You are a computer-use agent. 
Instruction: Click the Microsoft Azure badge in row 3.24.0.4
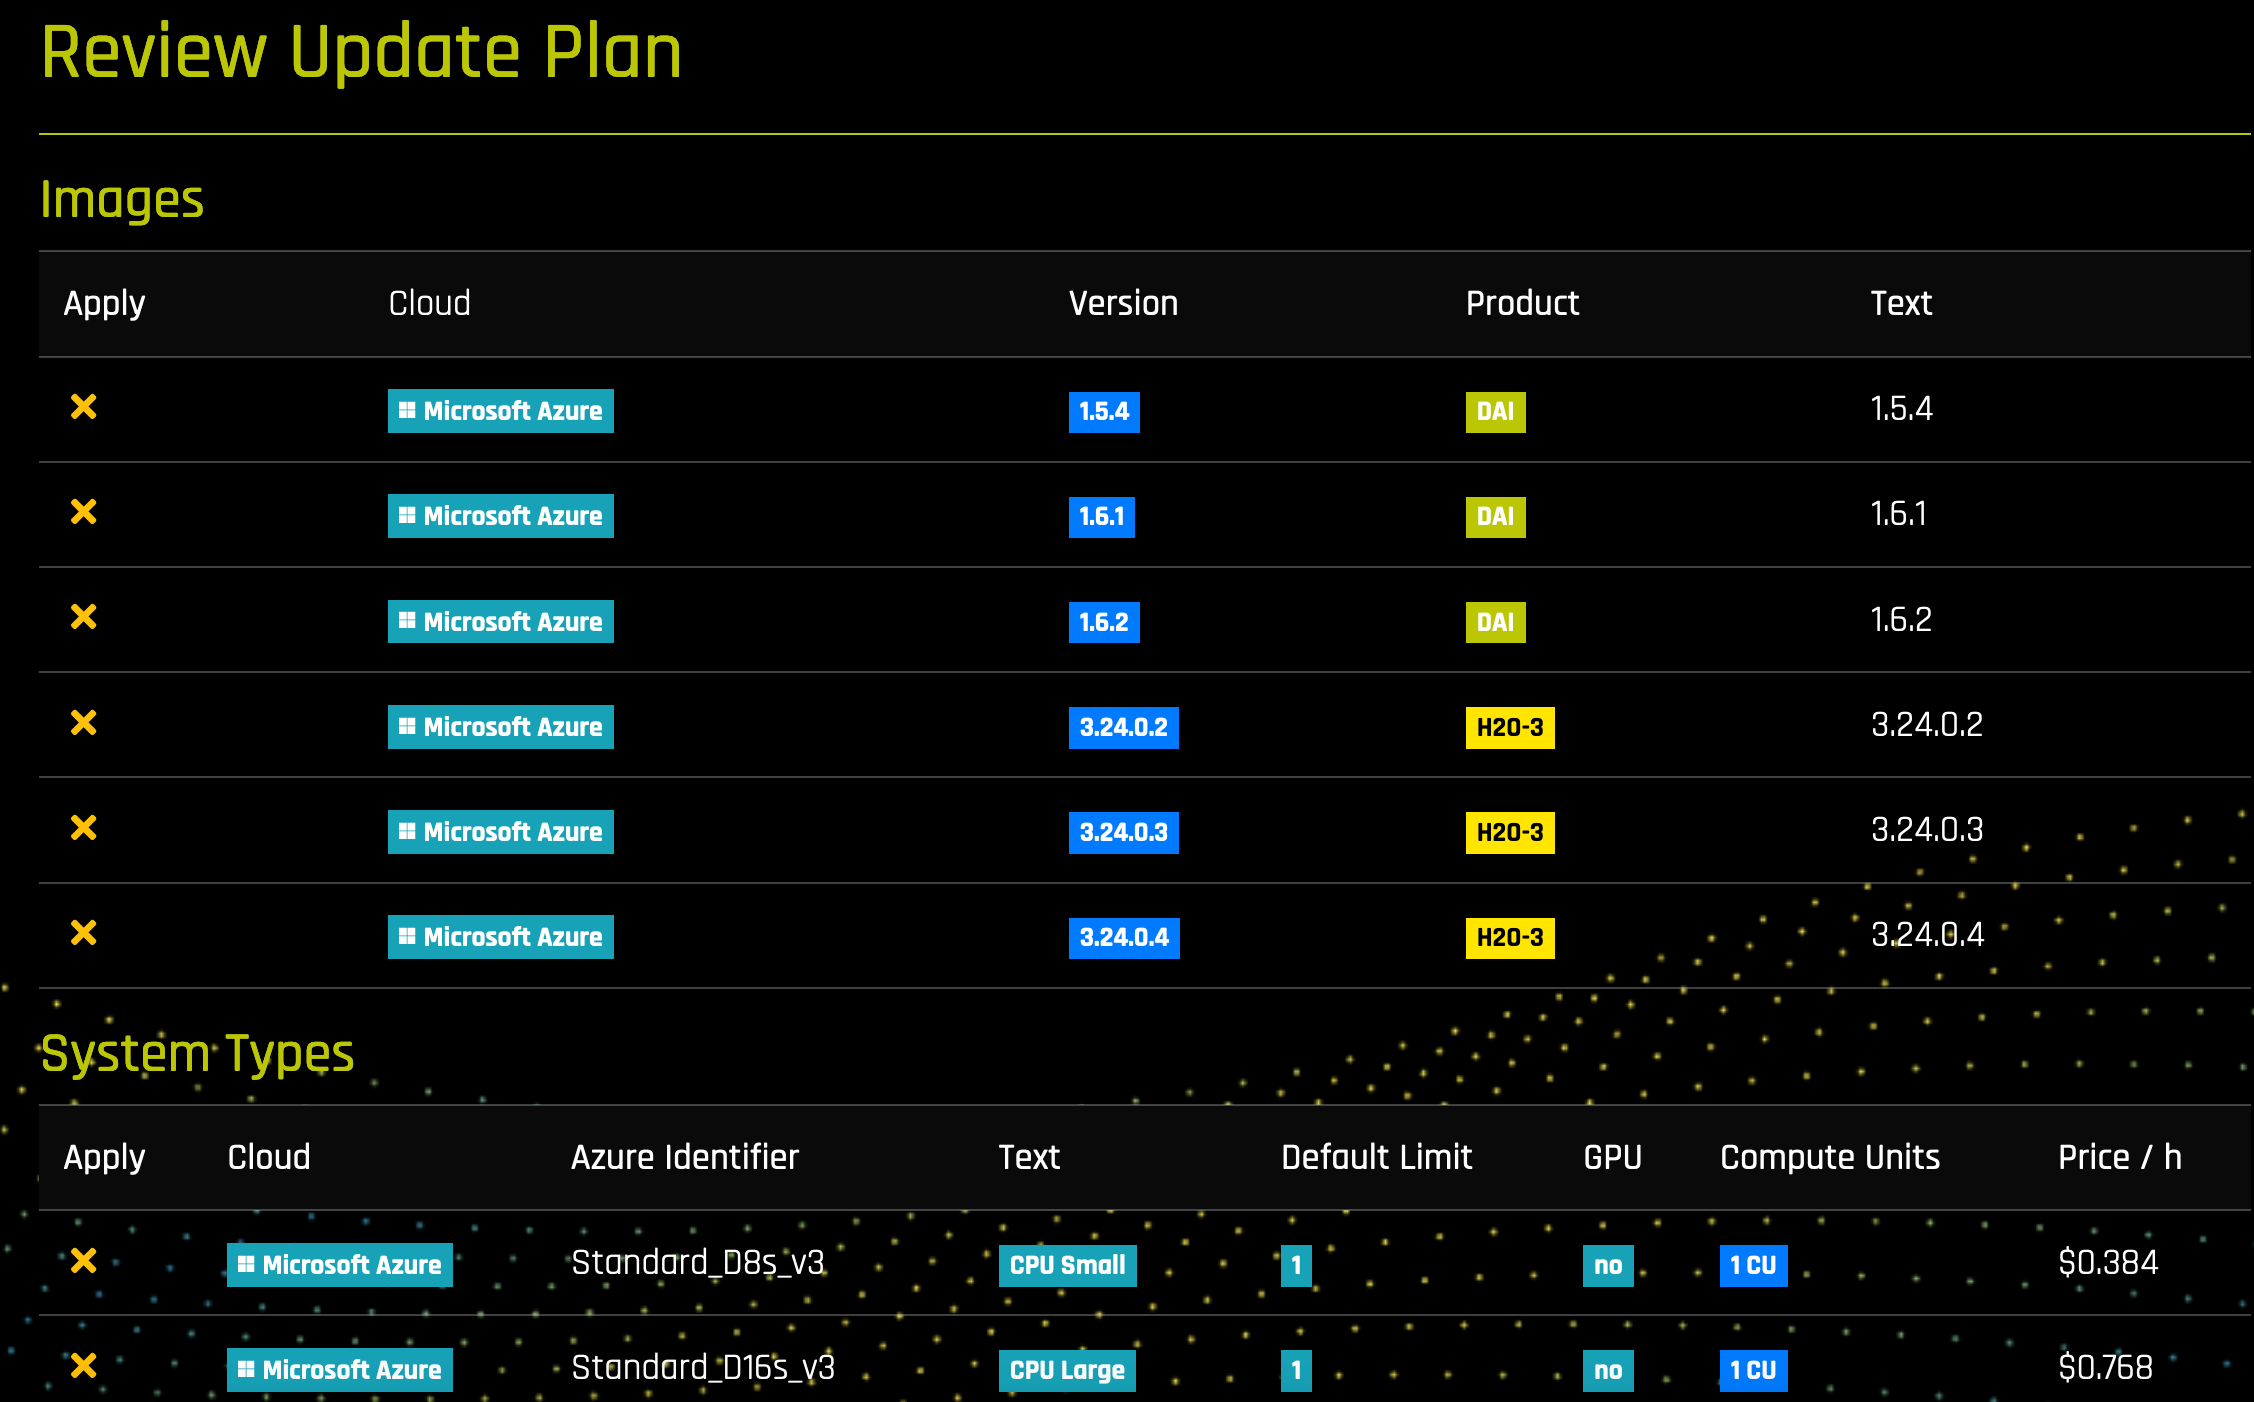pos(501,937)
